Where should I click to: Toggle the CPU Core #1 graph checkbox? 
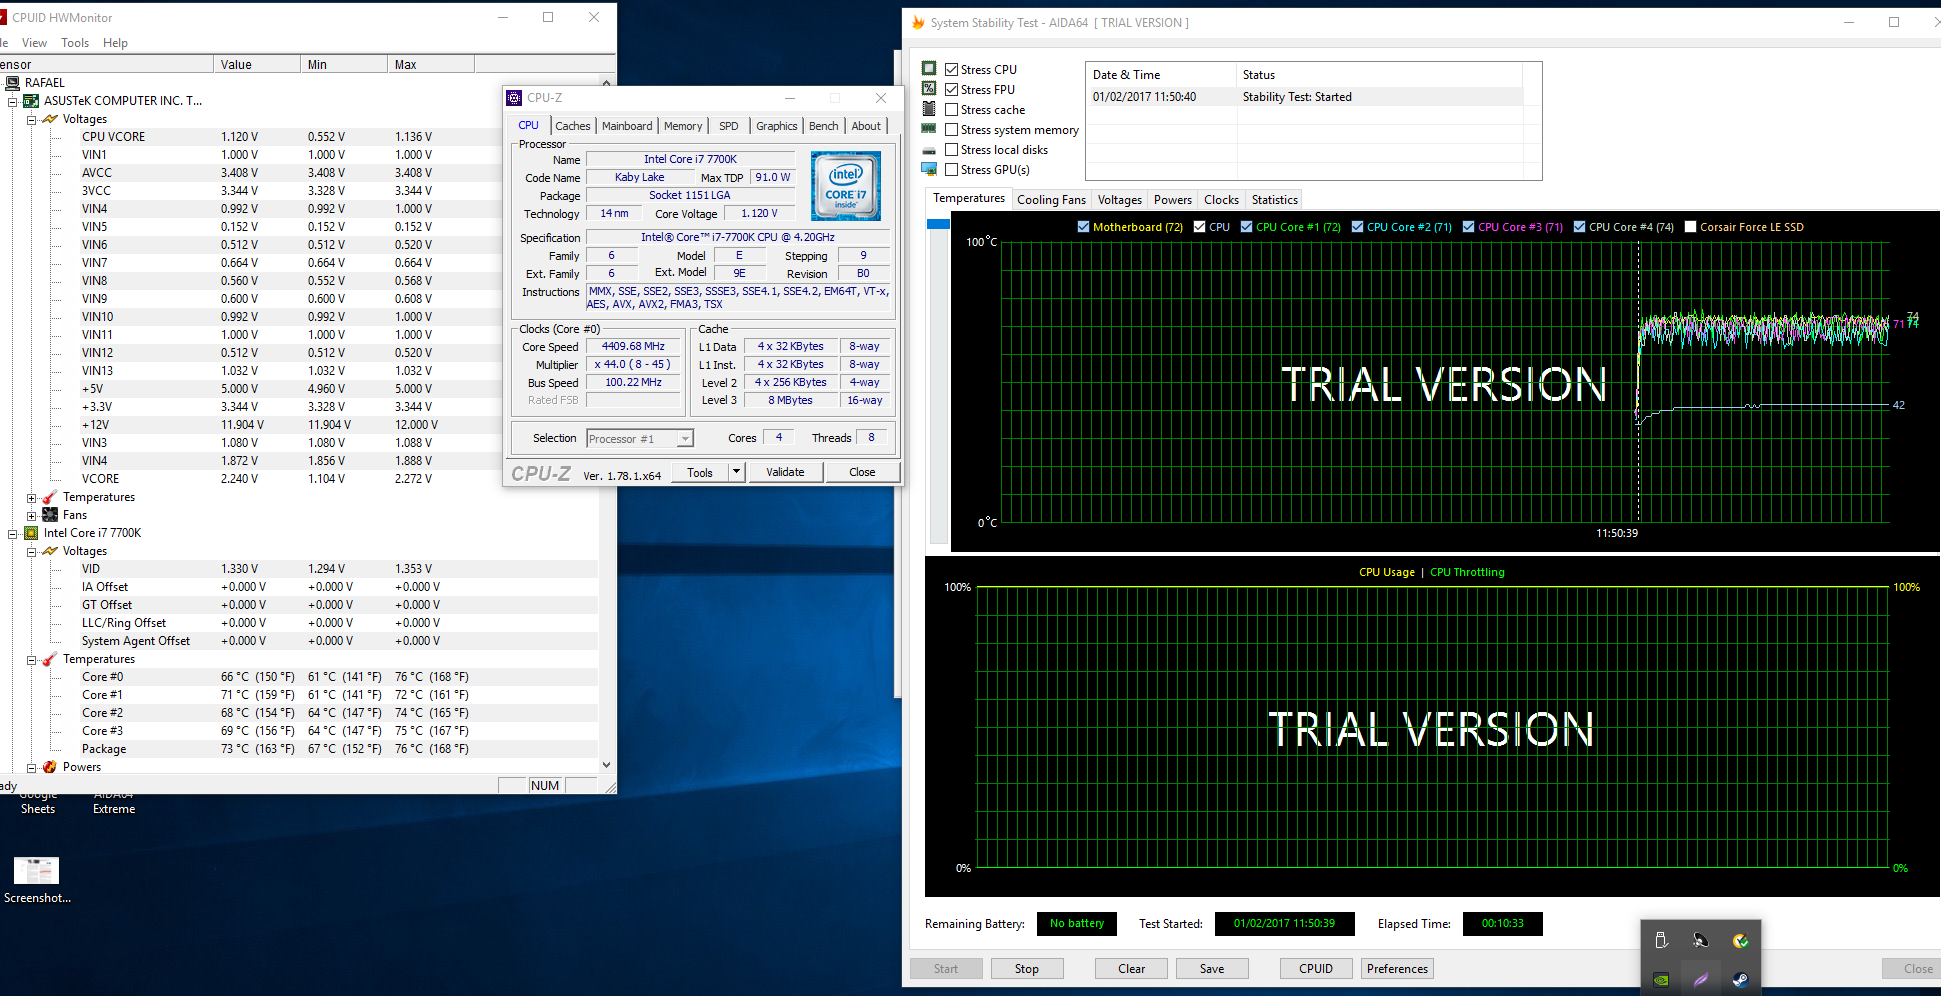1246,227
